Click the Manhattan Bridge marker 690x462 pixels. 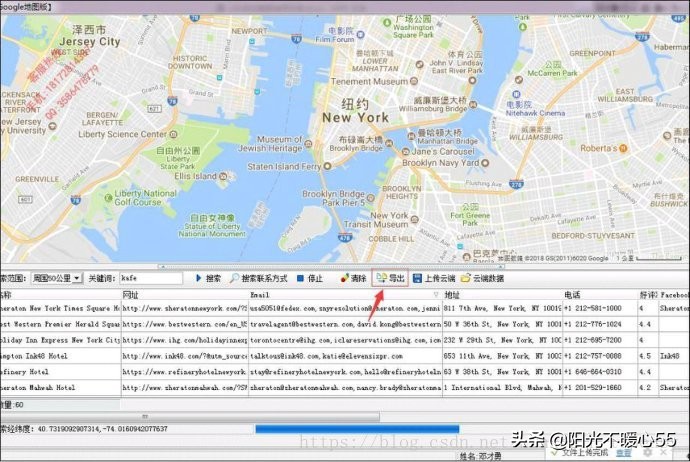point(411,135)
